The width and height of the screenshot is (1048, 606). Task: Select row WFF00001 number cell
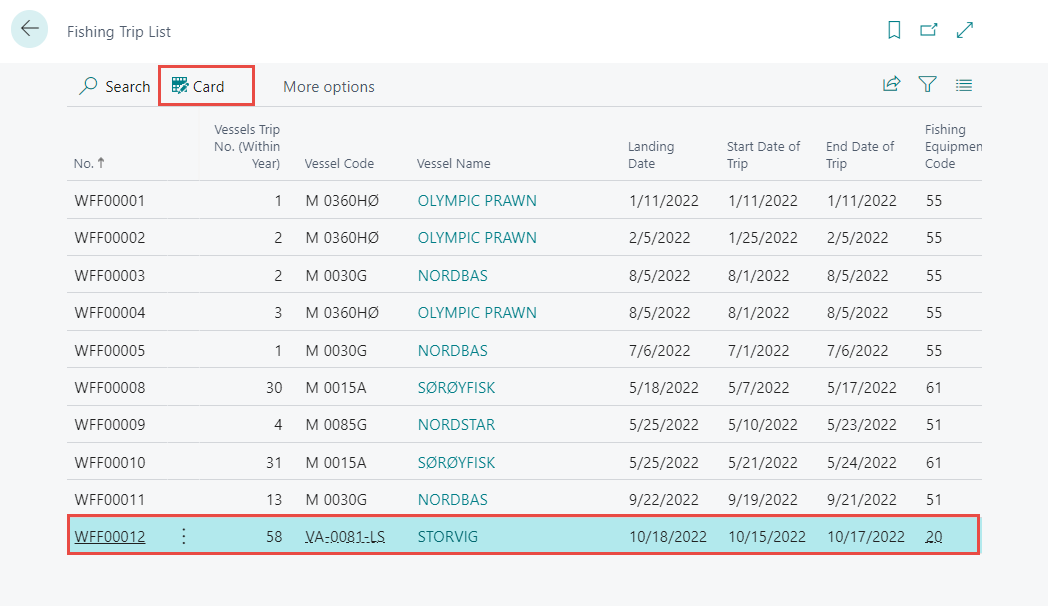(110, 200)
